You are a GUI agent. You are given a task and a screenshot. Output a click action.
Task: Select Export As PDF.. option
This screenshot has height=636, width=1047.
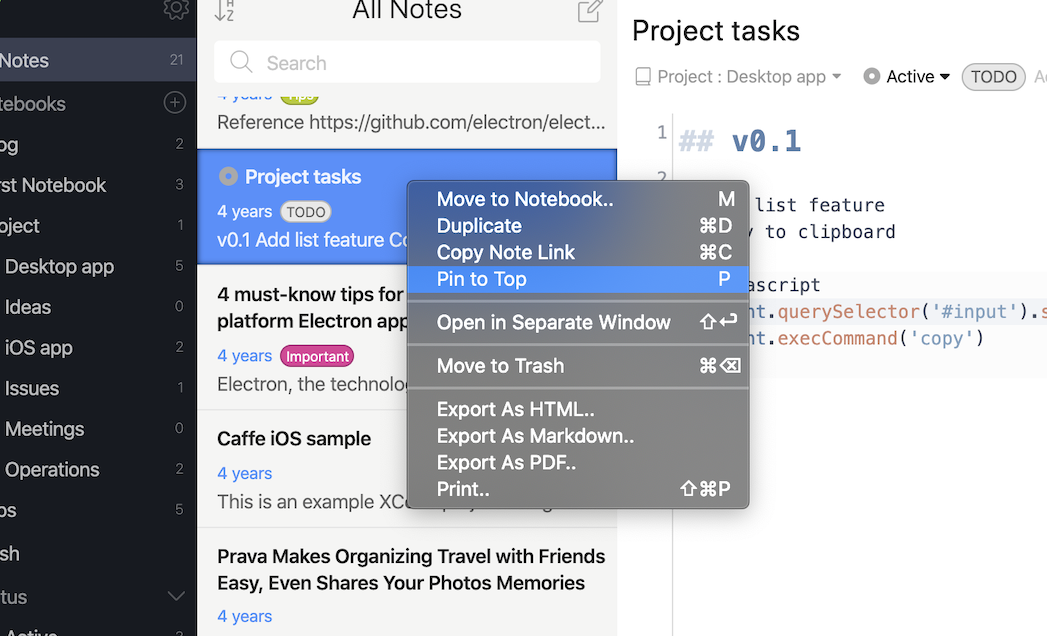tap(506, 463)
